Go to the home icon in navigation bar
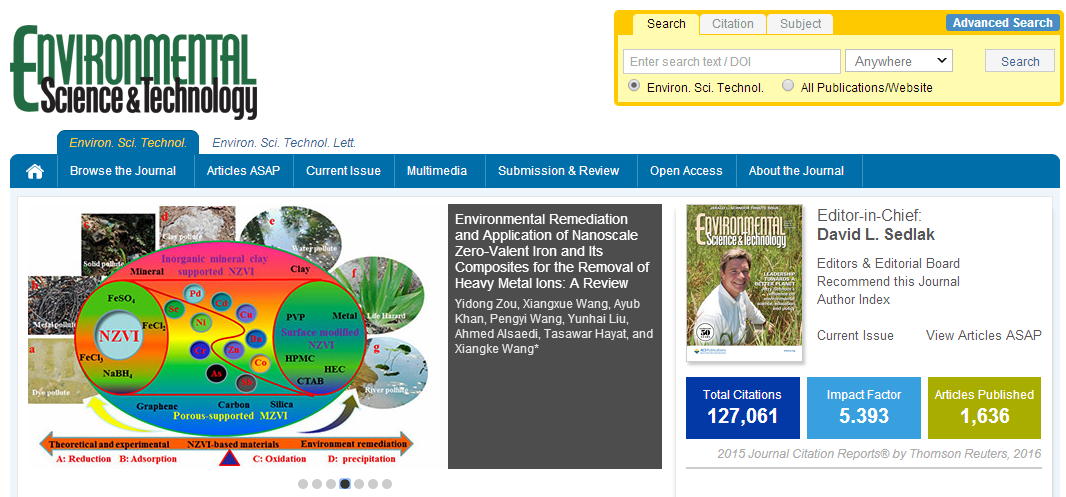Viewport: 1066px width, 497px height. click(35, 171)
